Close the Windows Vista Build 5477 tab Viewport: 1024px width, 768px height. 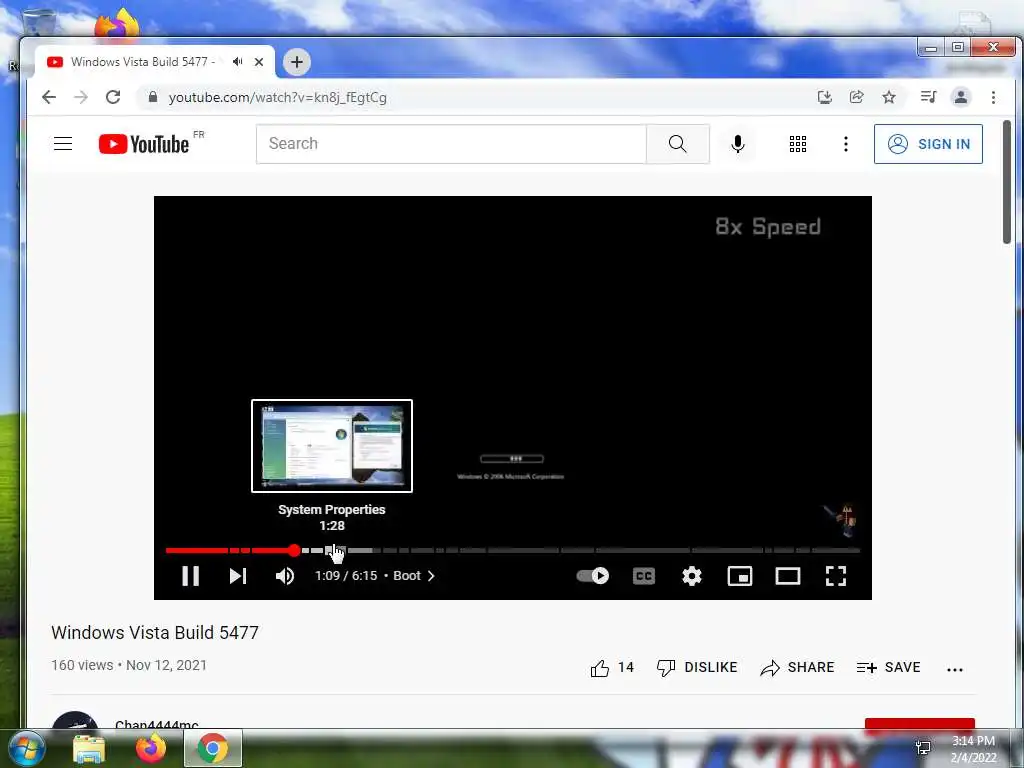[x=259, y=62]
